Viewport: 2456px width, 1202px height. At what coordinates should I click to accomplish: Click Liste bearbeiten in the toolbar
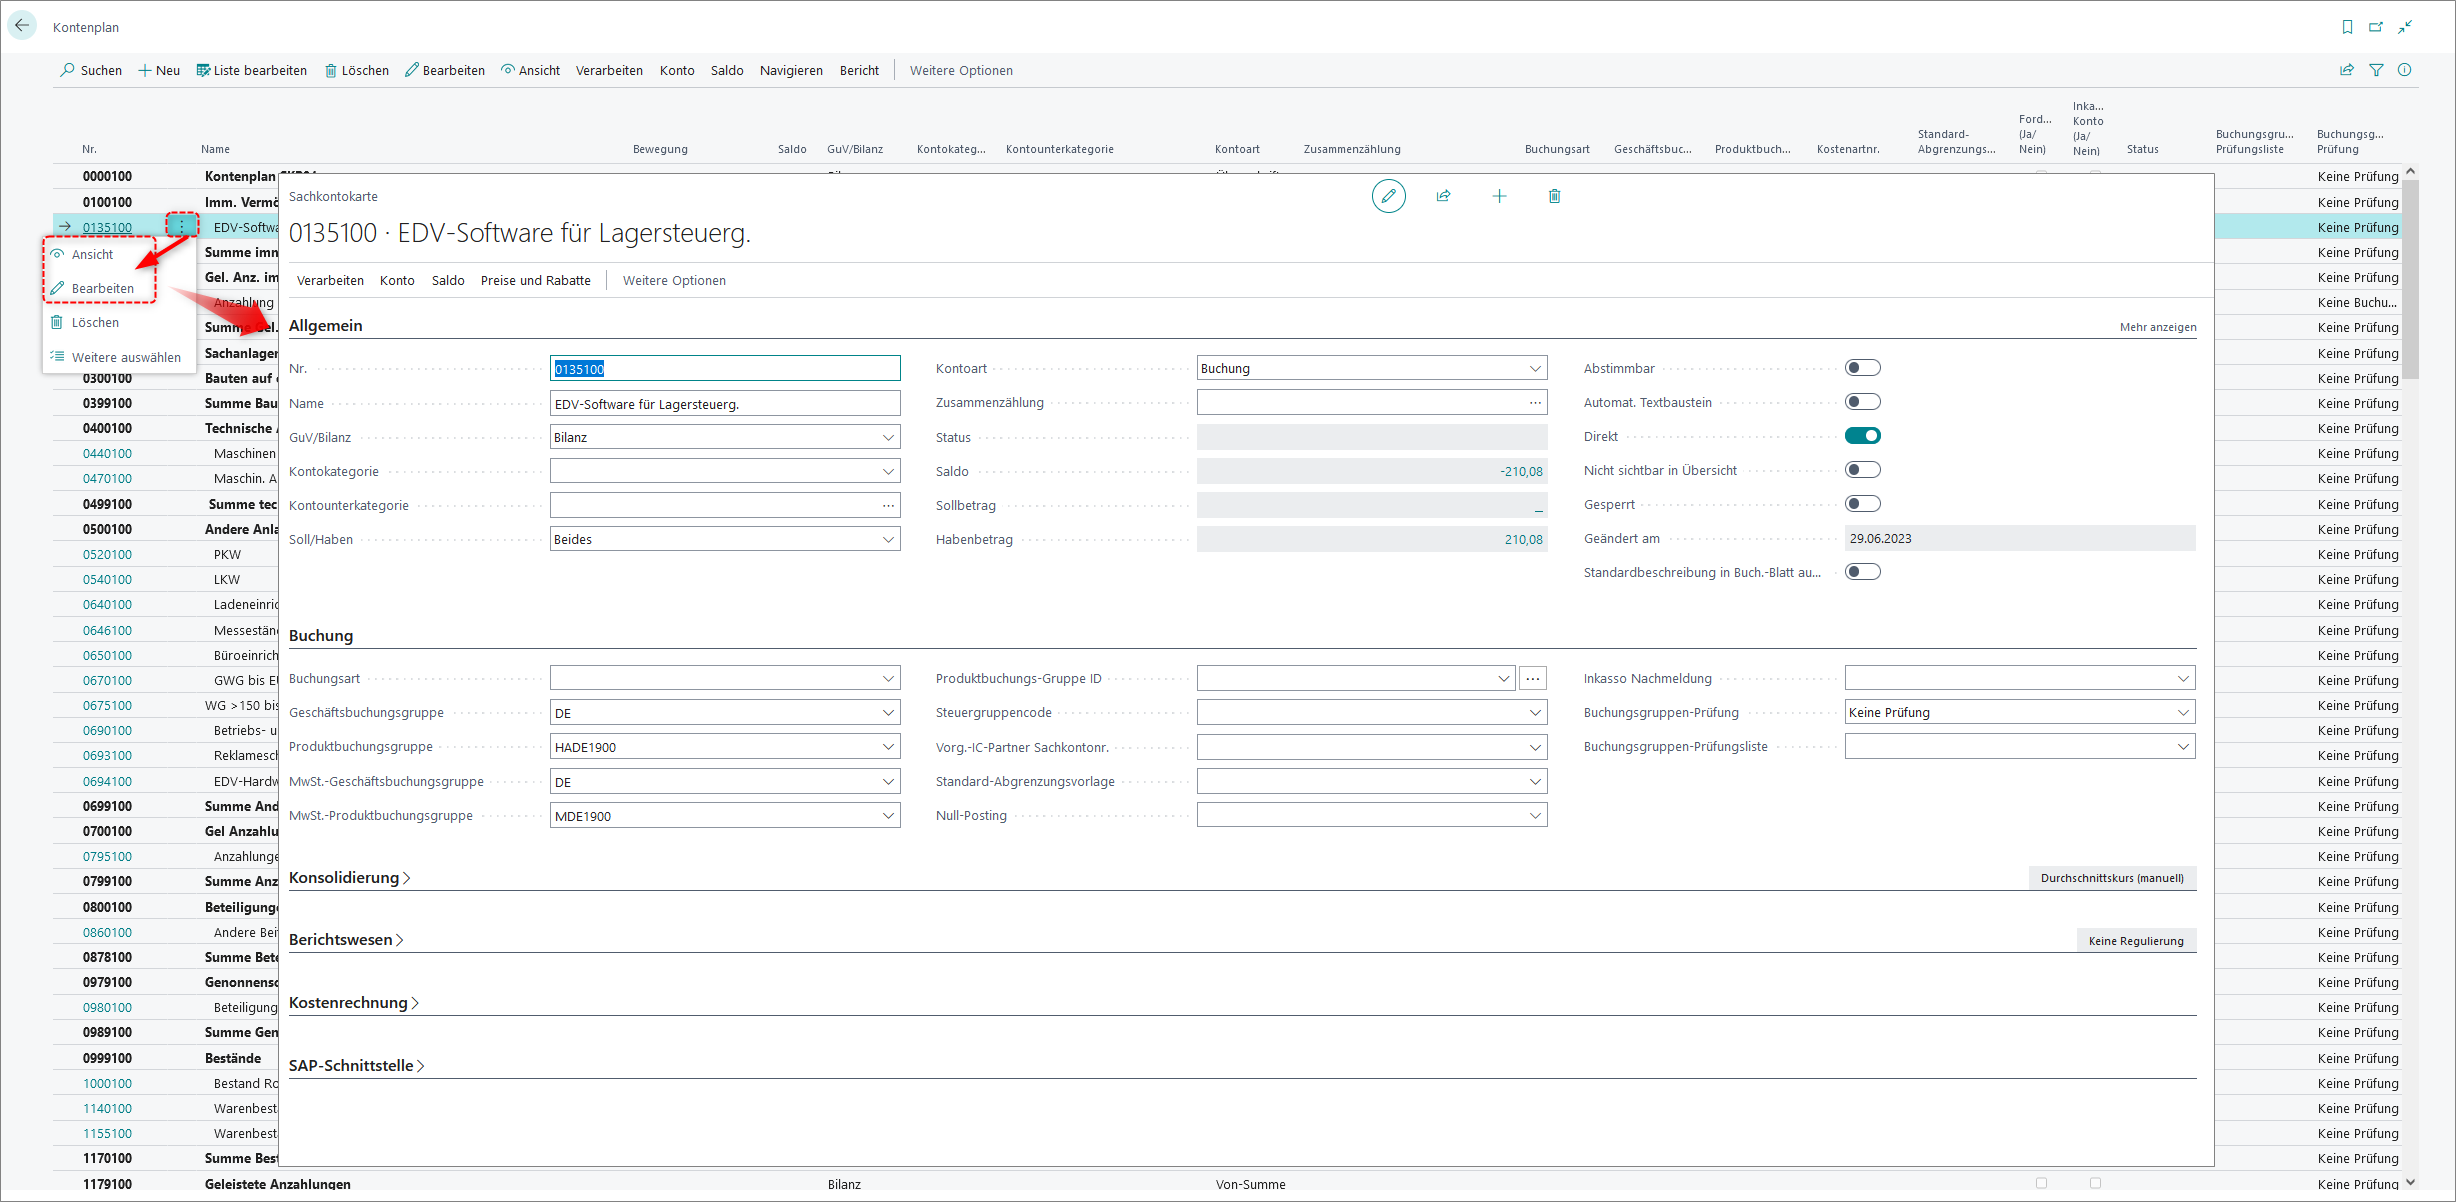[x=252, y=70]
